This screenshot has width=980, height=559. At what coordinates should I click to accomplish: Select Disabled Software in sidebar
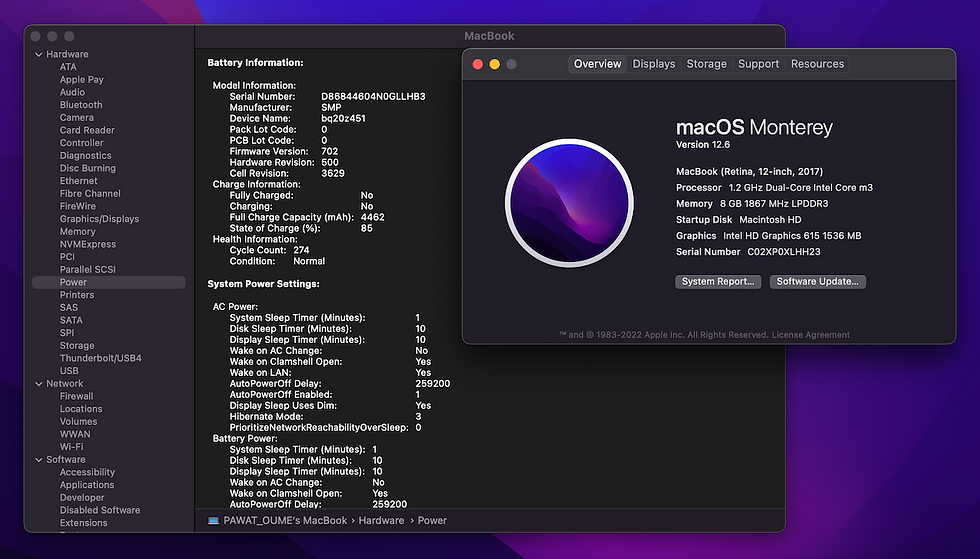click(100, 510)
